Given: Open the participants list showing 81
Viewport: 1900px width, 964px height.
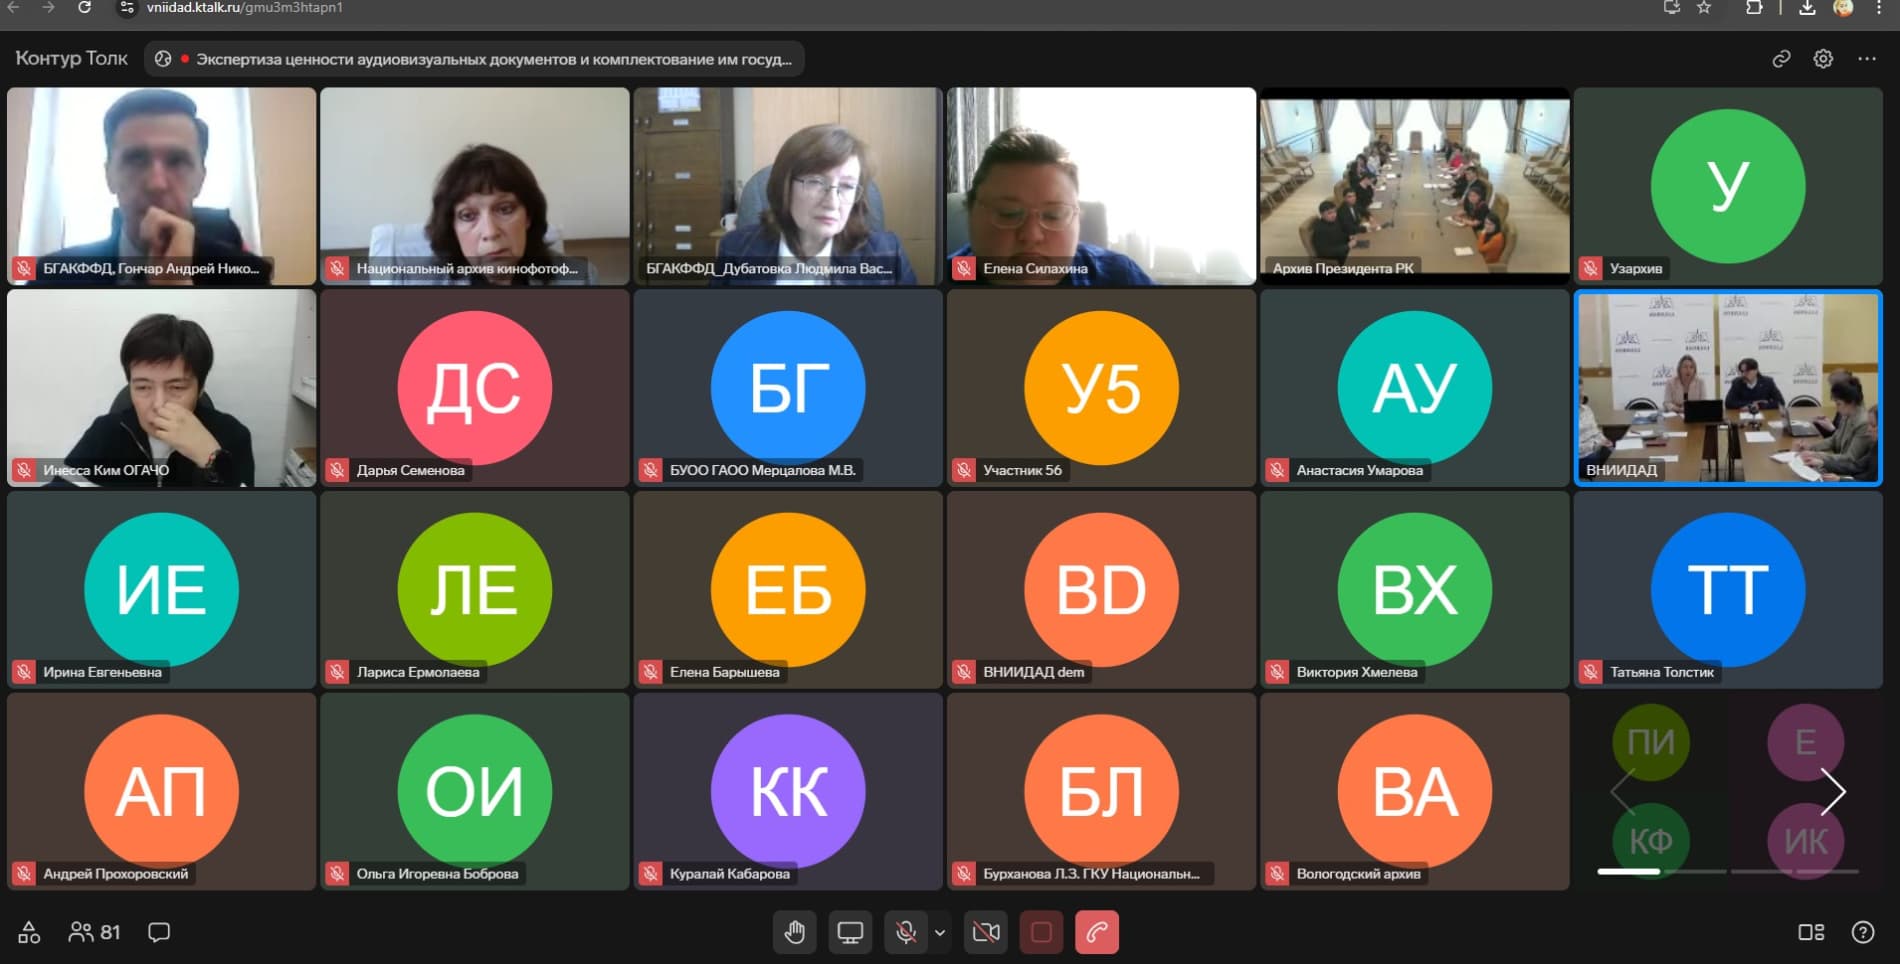Looking at the screenshot, I should tap(94, 932).
